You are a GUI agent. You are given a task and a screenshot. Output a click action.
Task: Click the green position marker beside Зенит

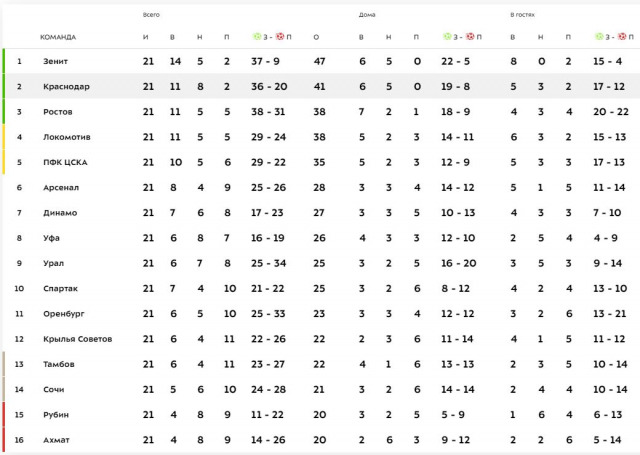coord(3,61)
